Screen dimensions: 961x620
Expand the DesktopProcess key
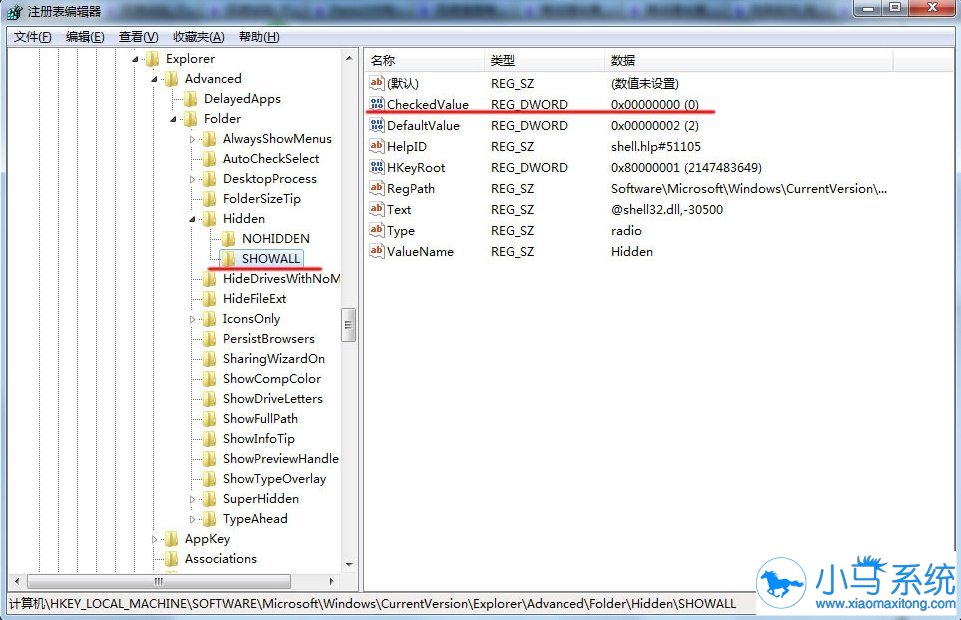(x=192, y=180)
